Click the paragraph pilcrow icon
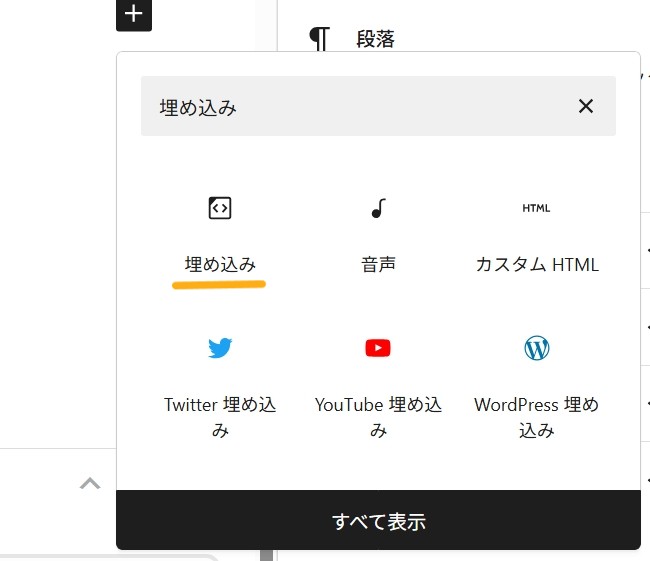The height and width of the screenshot is (561, 650). click(320, 39)
